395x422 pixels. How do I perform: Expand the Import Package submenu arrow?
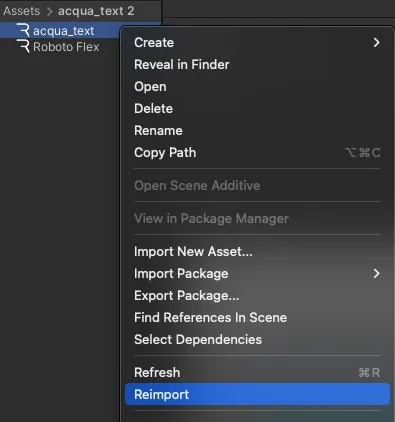point(376,273)
